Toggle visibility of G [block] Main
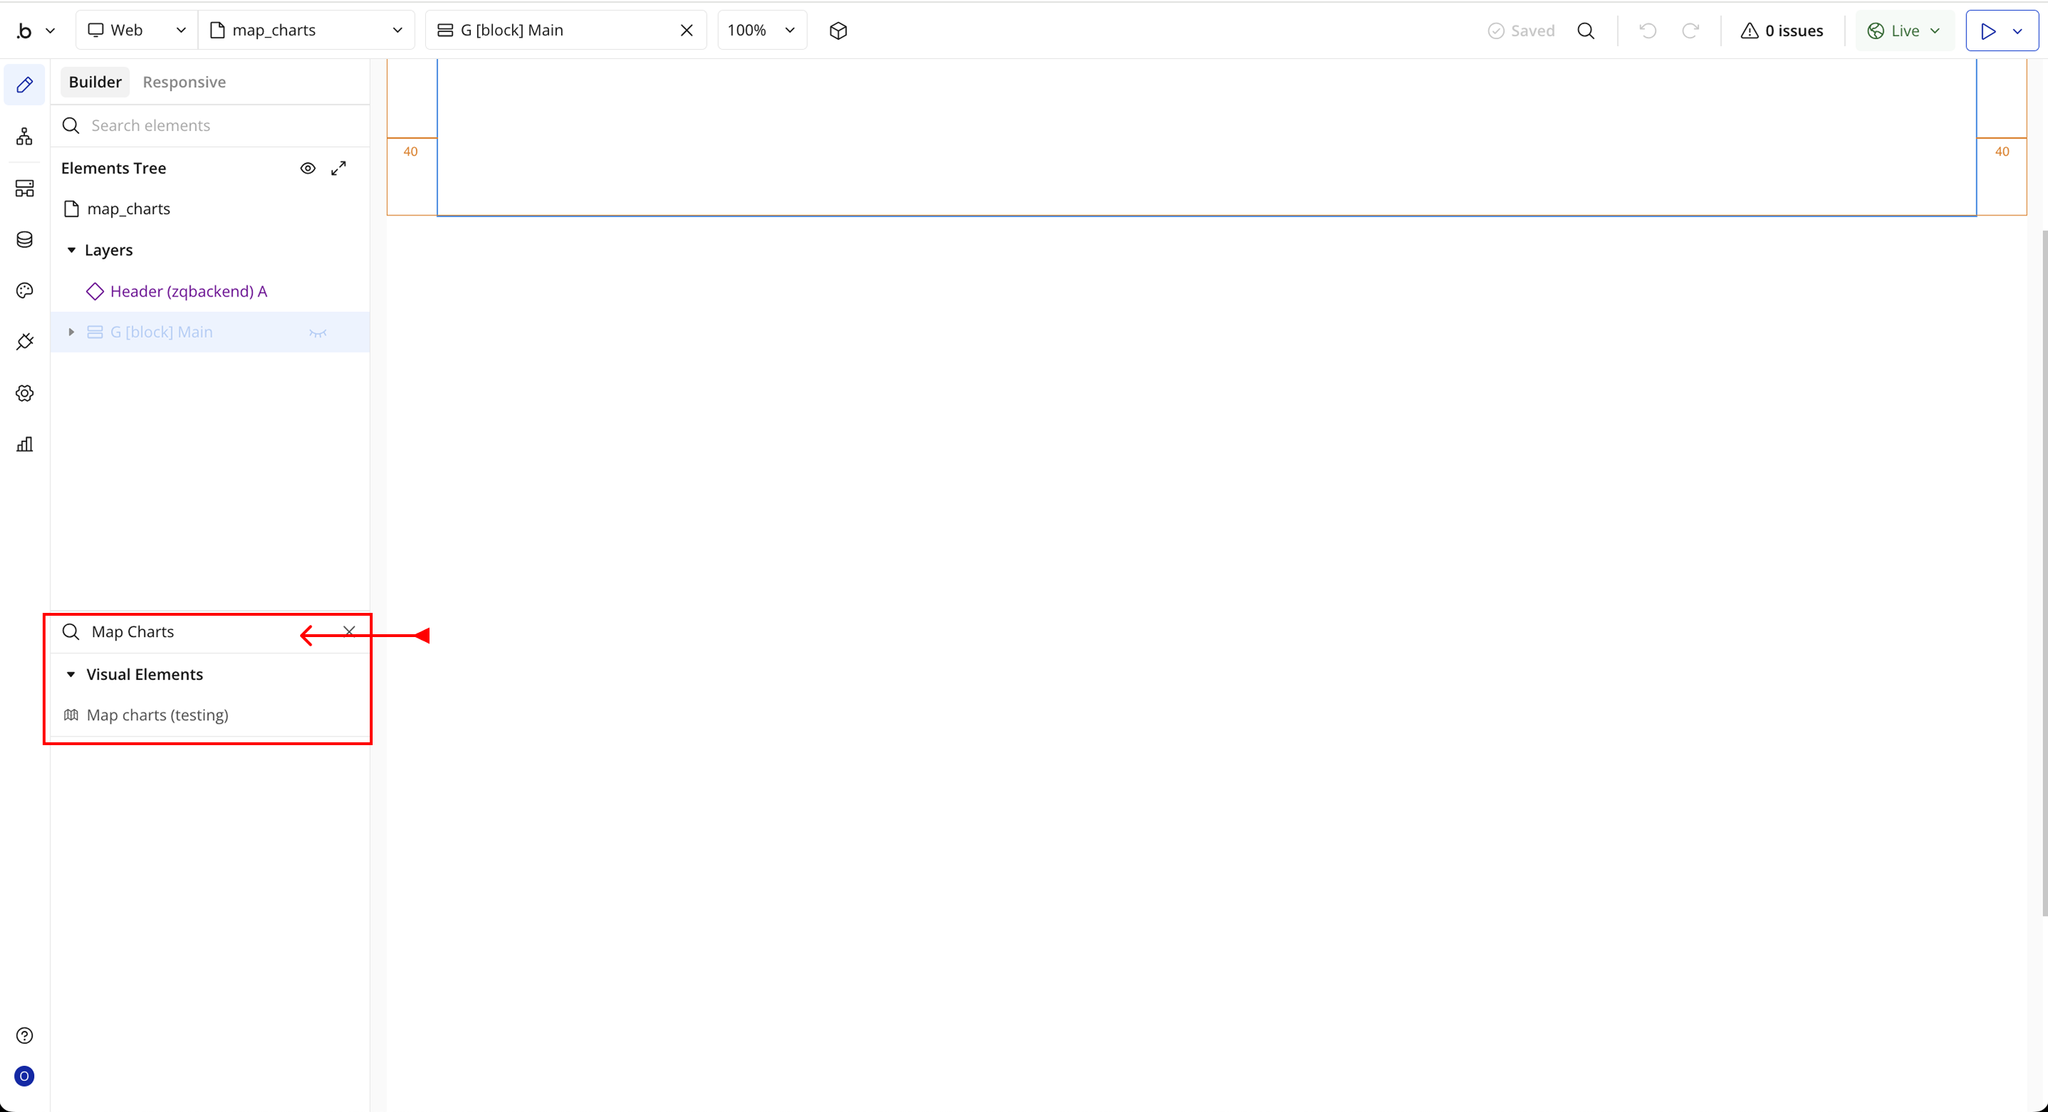The width and height of the screenshot is (2048, 1112). pyautogui.click(x=318, y=333)
